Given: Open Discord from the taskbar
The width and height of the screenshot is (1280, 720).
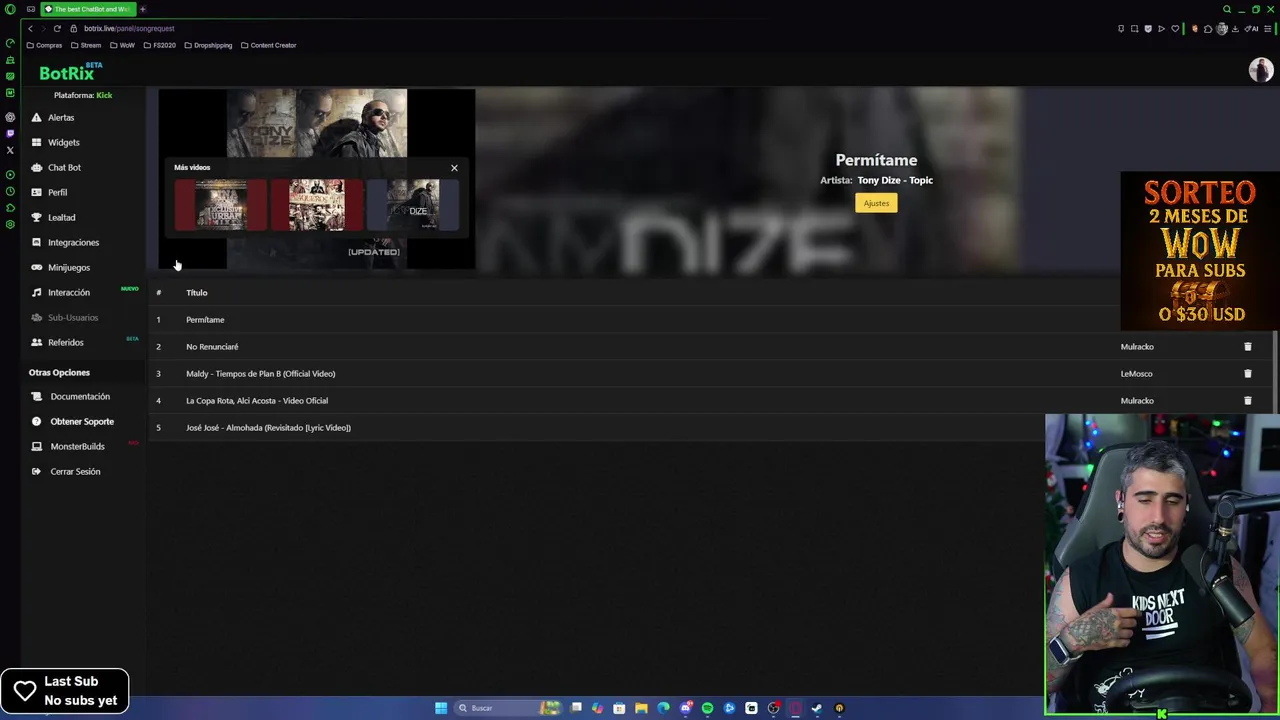Looking at the screenshot, I should (686, 708).
